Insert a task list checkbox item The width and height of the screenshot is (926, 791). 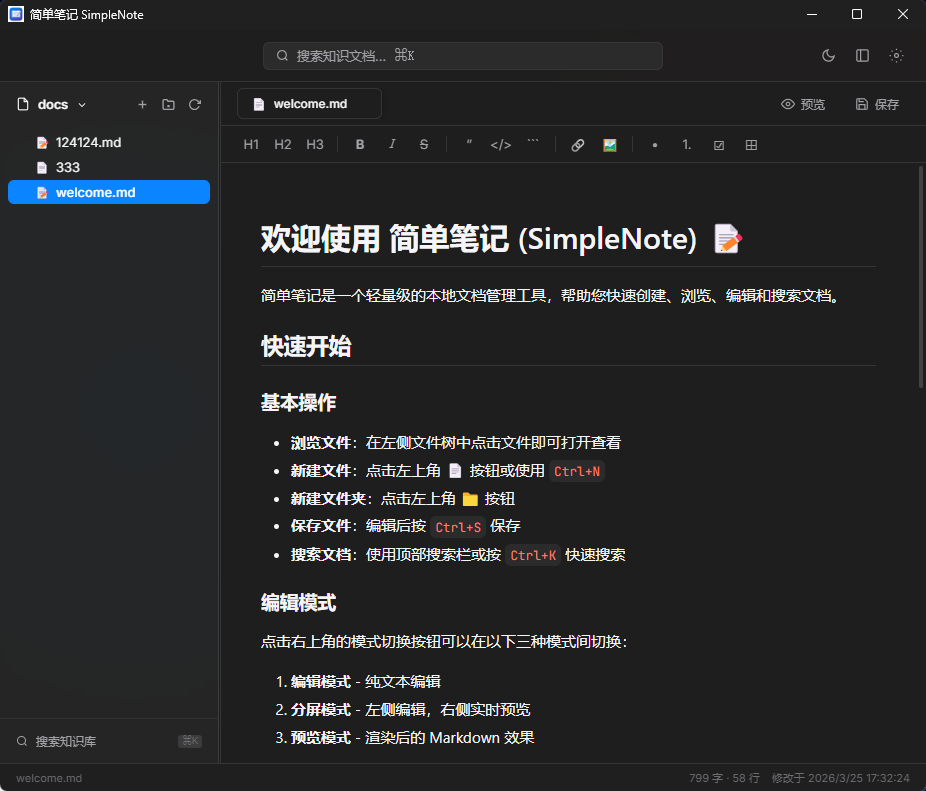click(x=718, y=144)
